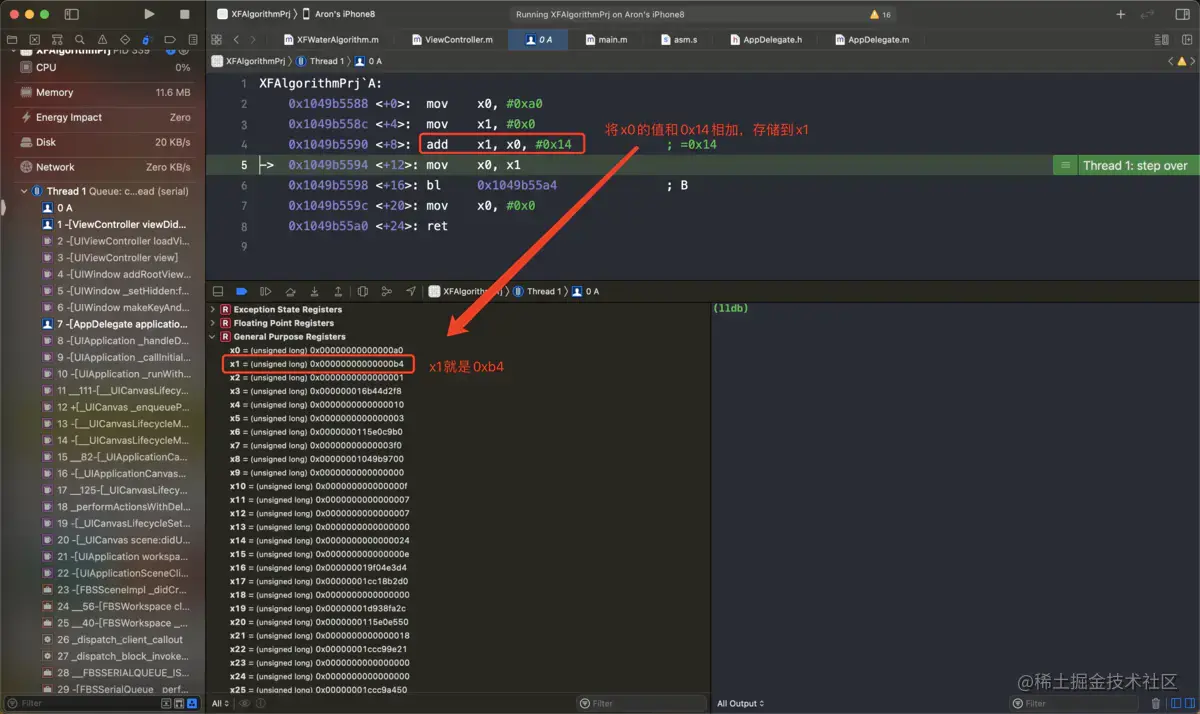Viewport: 1200px width, 714px height.
Task: Open the All Output dropdown in console
Action: 741,703
